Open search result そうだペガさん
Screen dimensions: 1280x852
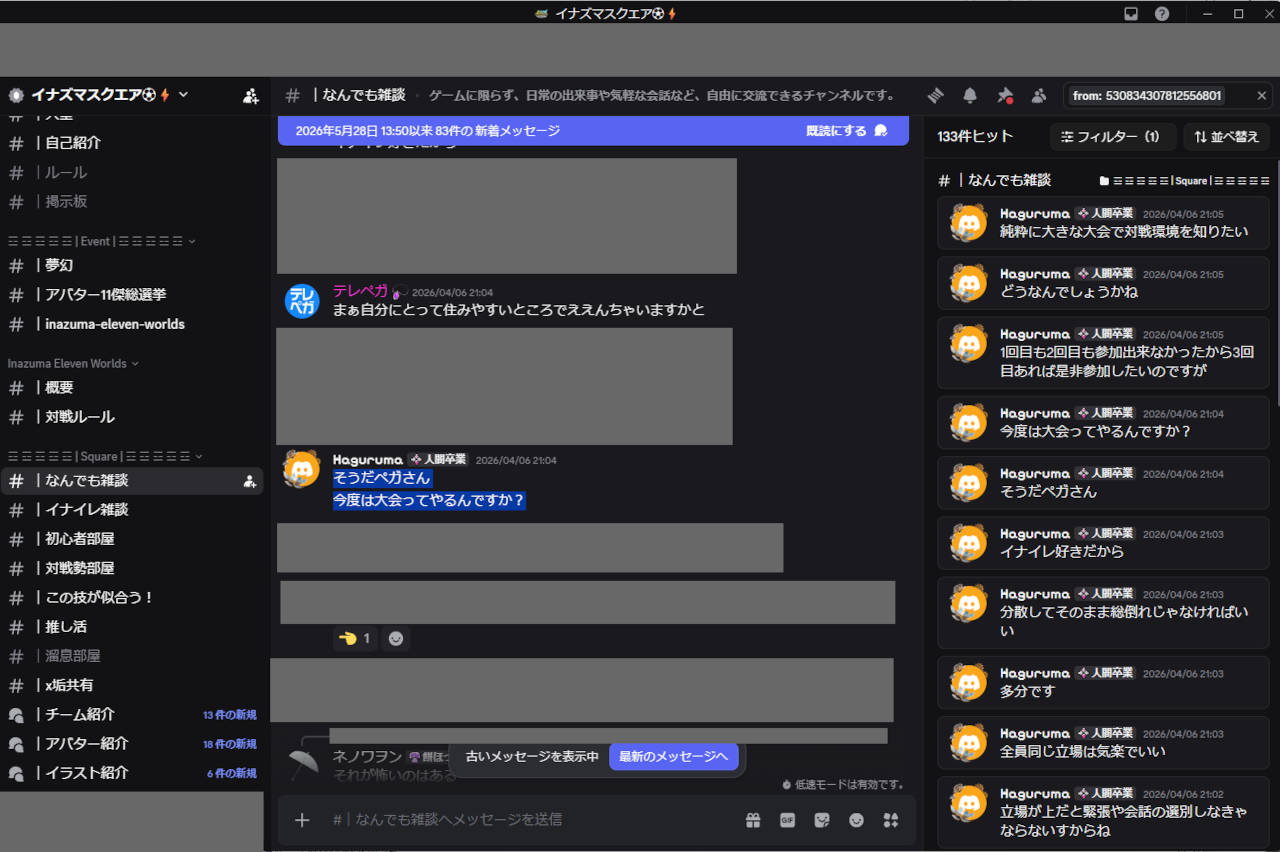(1103, 483)
